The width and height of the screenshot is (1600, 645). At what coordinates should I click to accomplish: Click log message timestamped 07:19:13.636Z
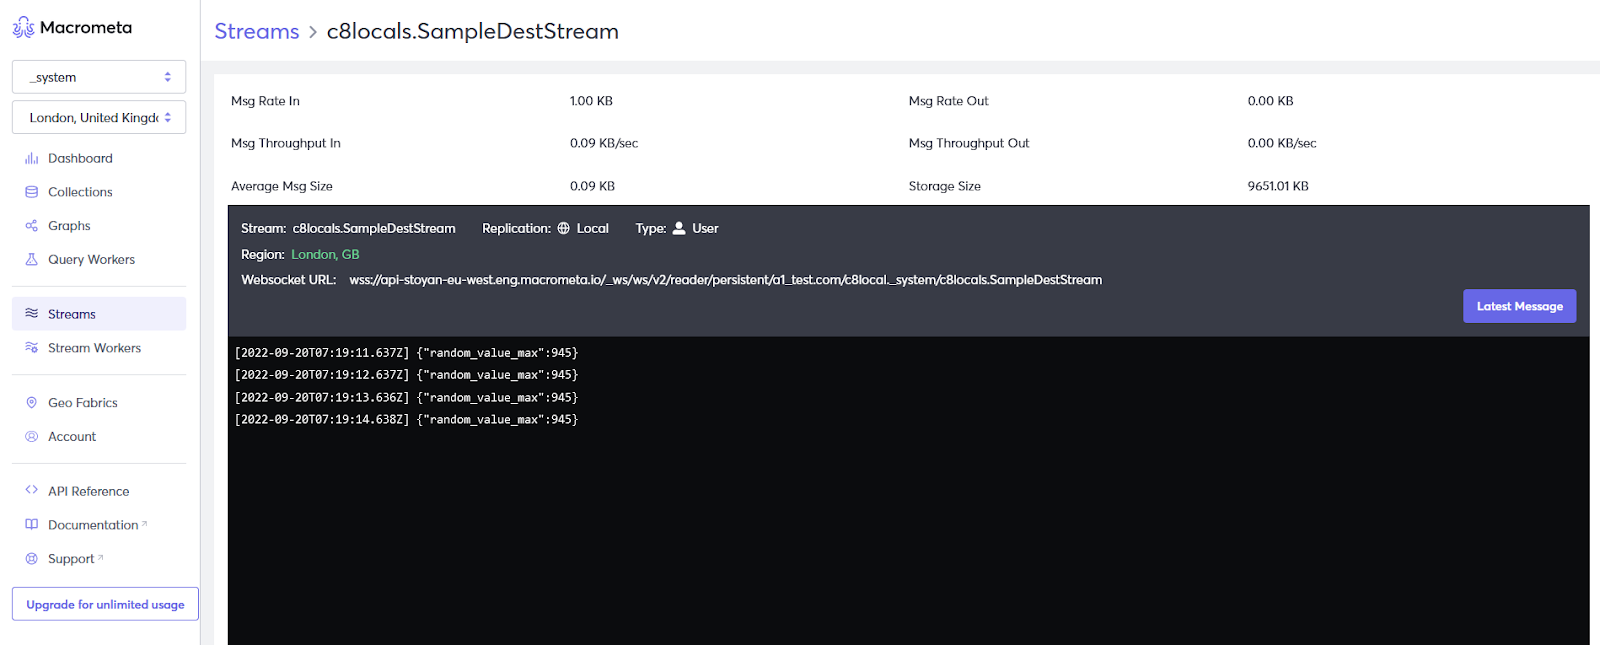click(x=406, y=397)
